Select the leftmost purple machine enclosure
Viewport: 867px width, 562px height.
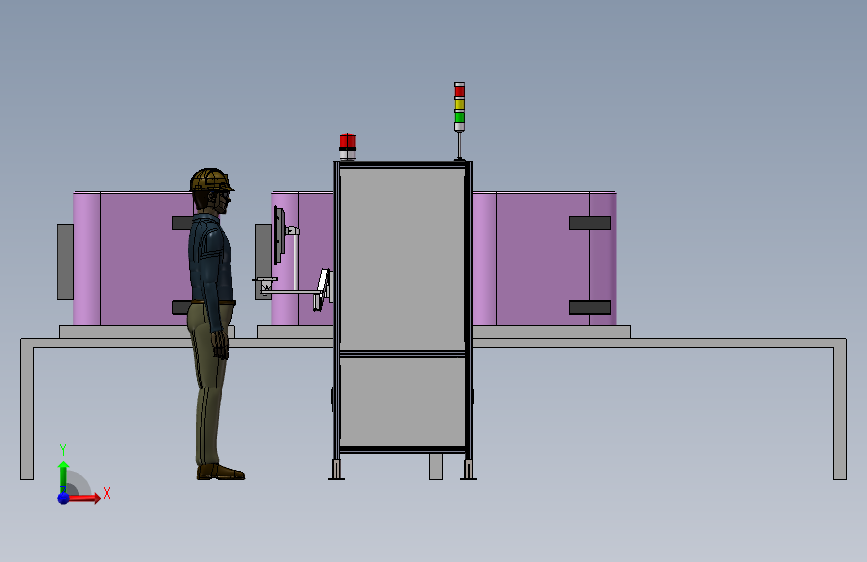click(133, 258)
